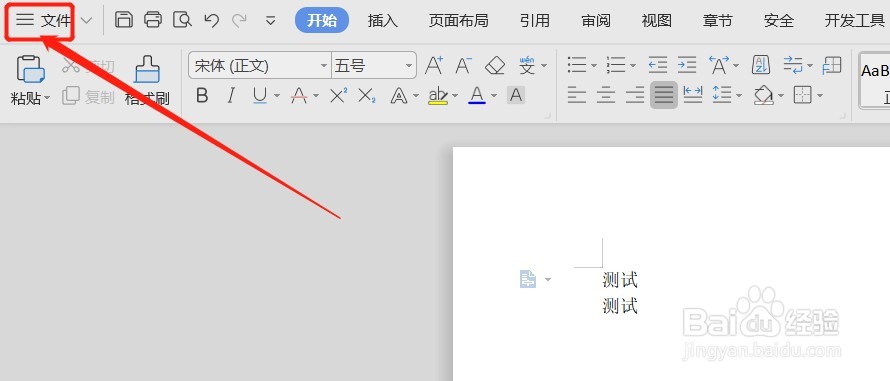Click the line spacing icon
Screen dimensions: 890x381
[x=722, y=94]
